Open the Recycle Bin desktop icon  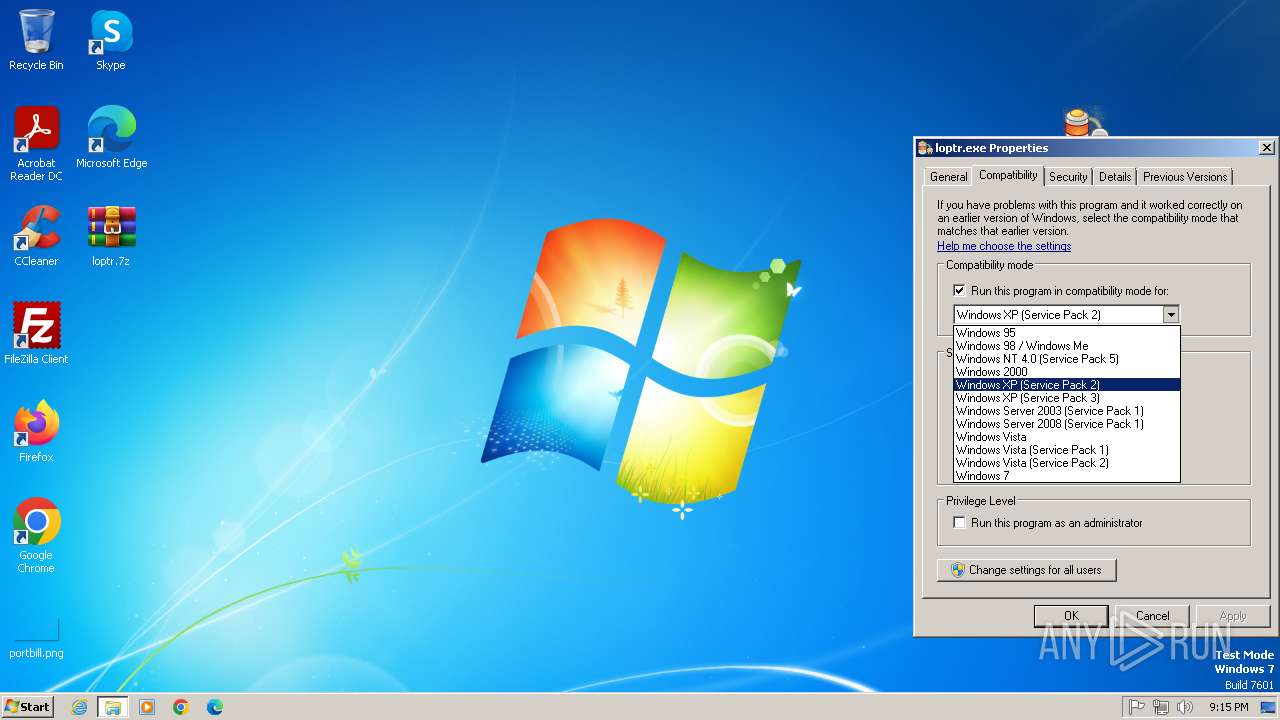click(x=36, y=40)
